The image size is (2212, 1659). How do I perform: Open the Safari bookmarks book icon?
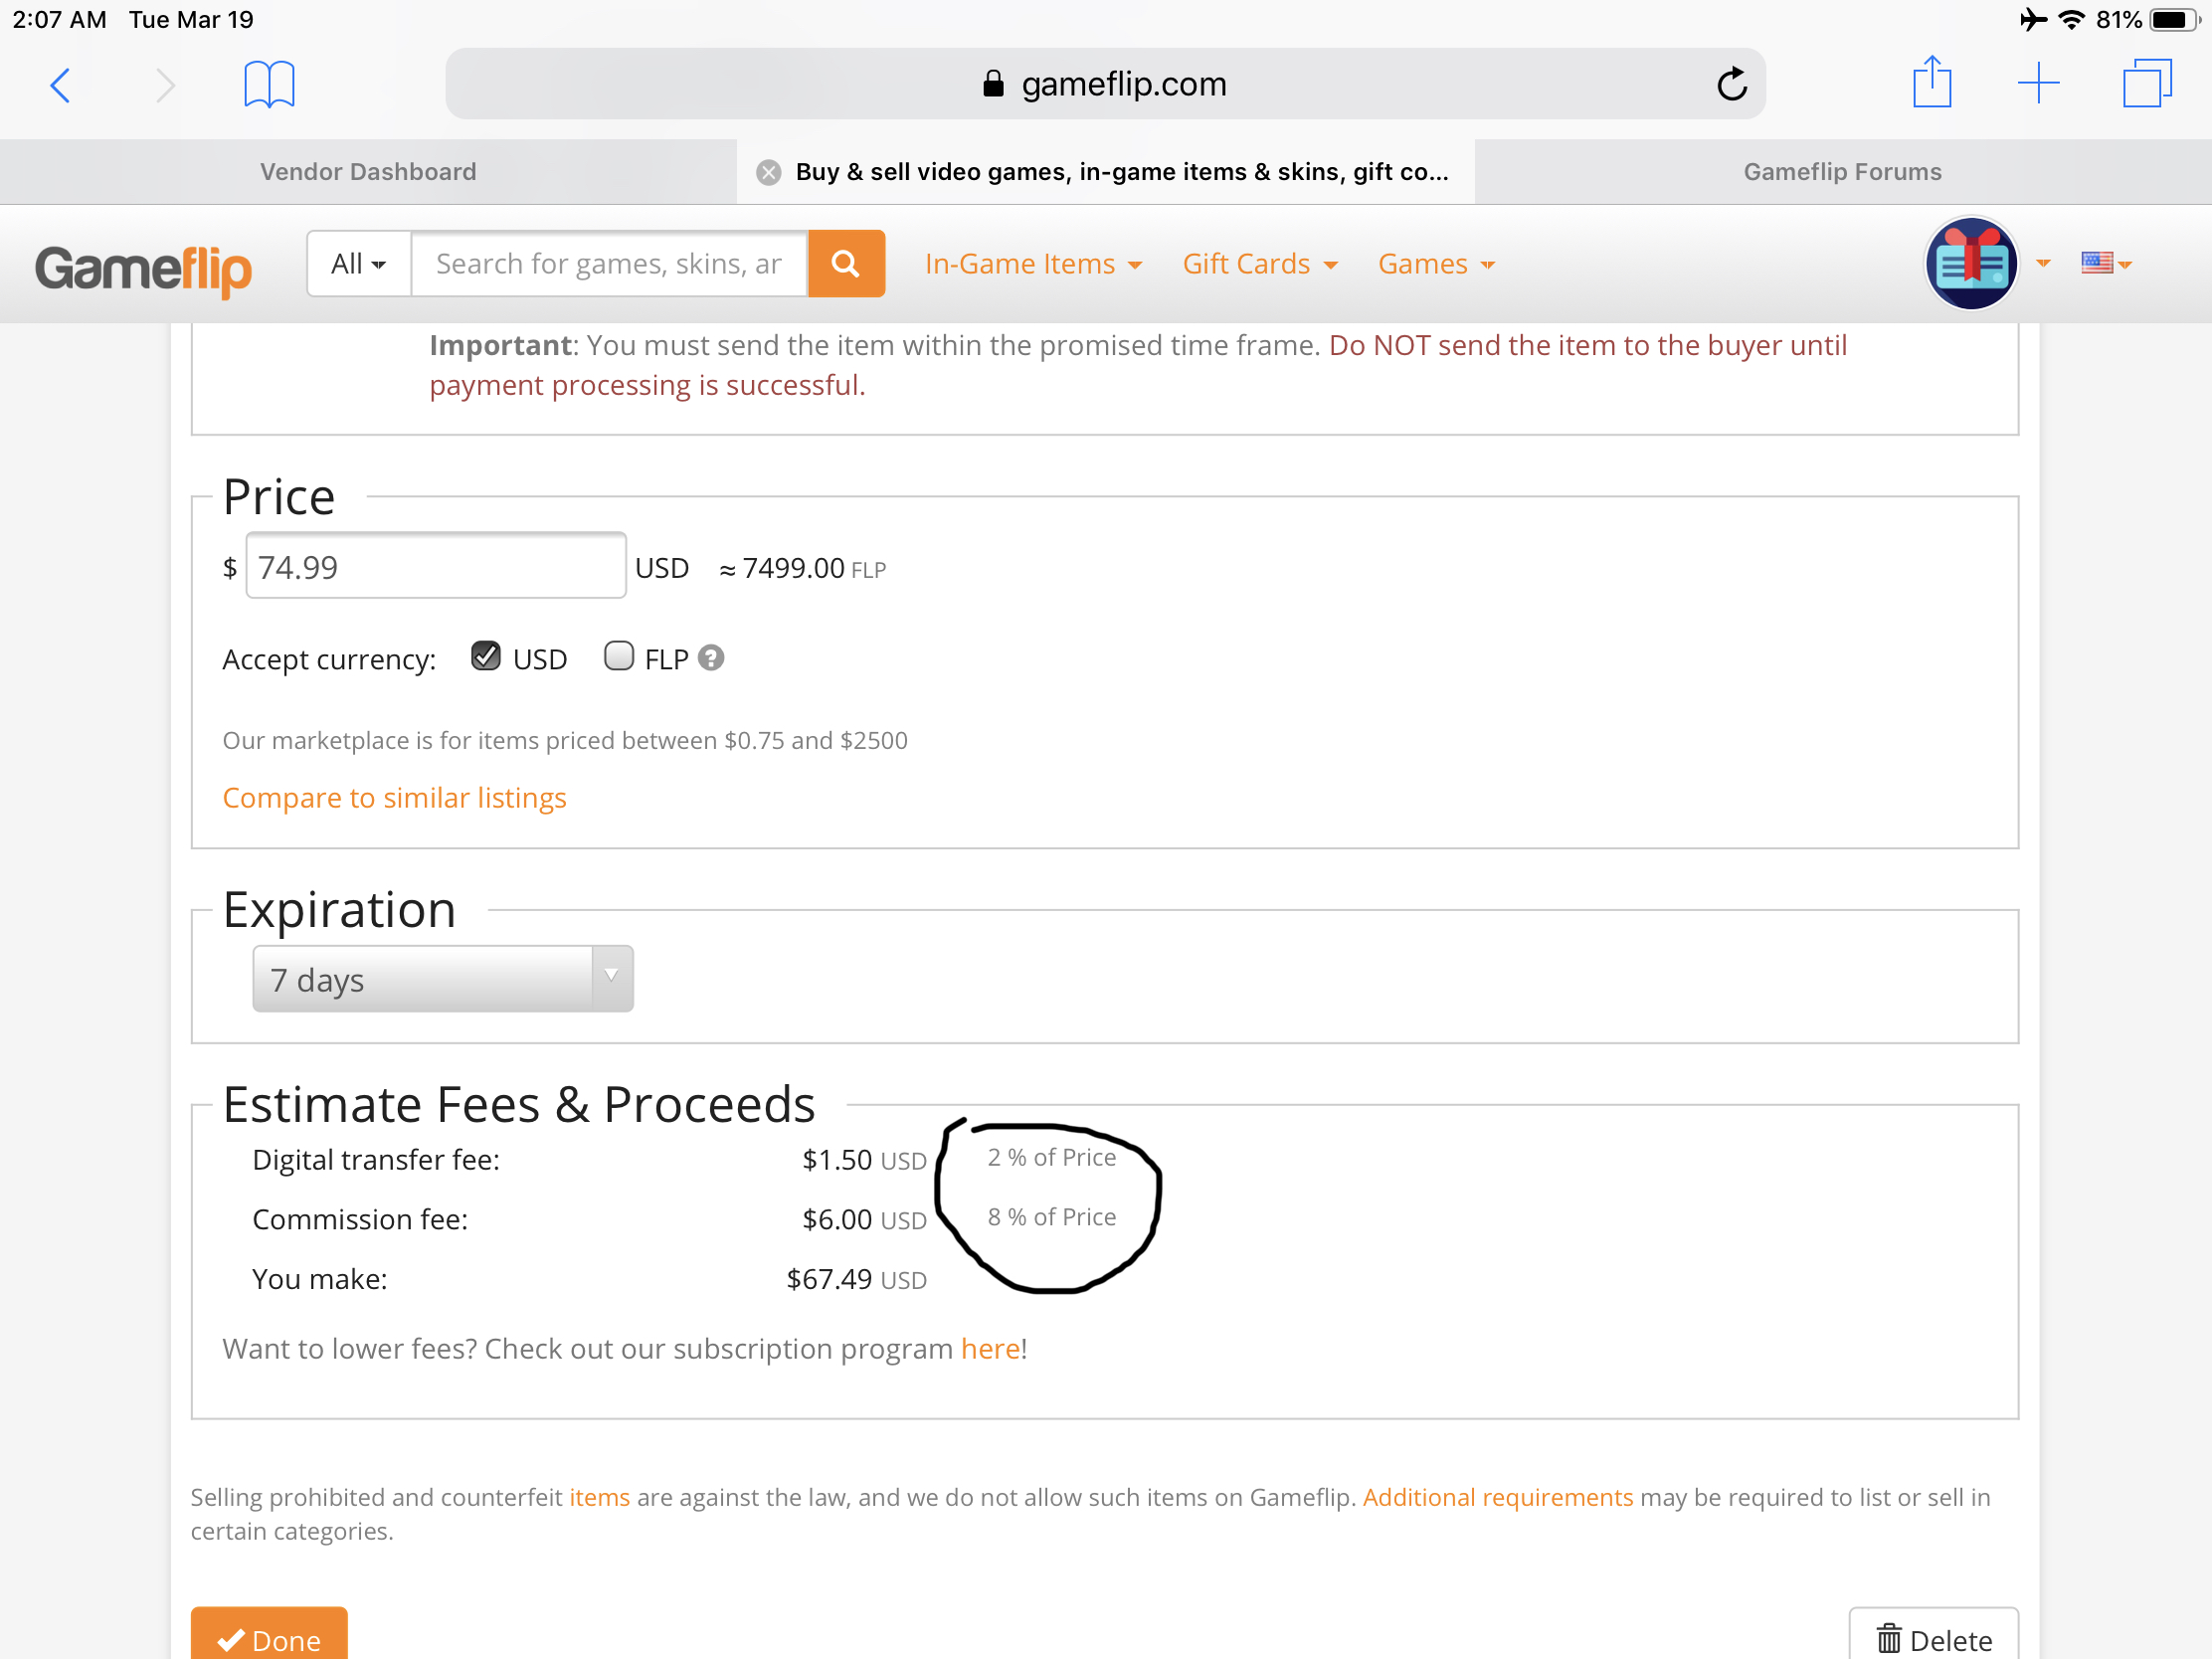269,84
